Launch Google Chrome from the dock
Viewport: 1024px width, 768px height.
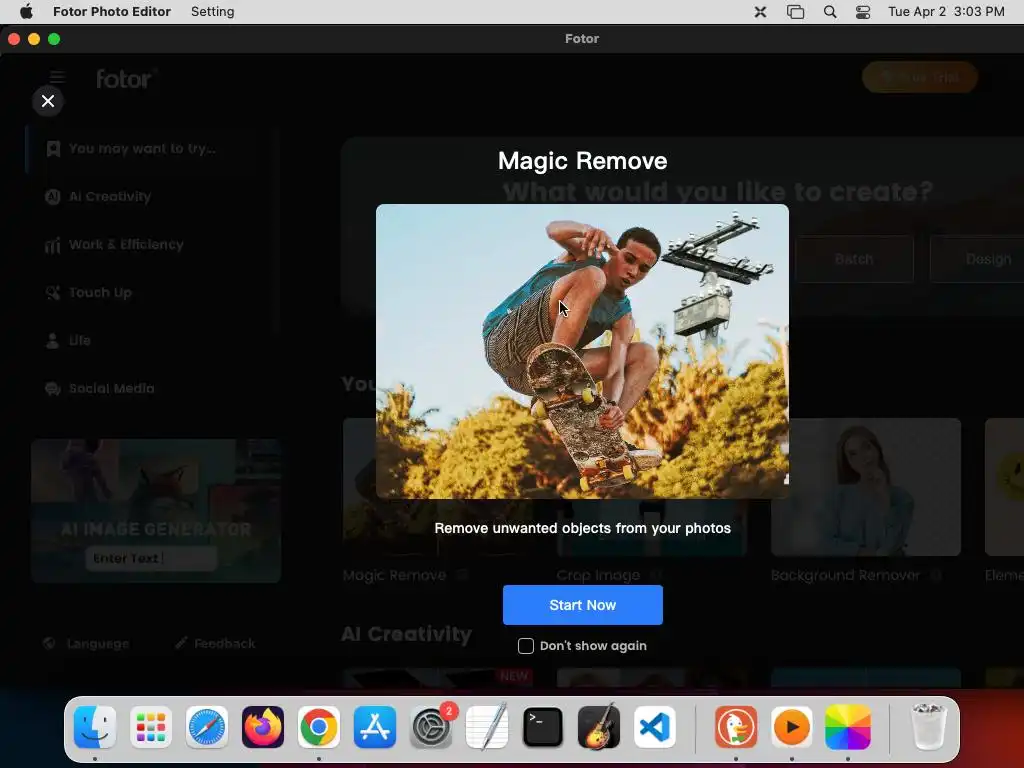click(319, 727)
